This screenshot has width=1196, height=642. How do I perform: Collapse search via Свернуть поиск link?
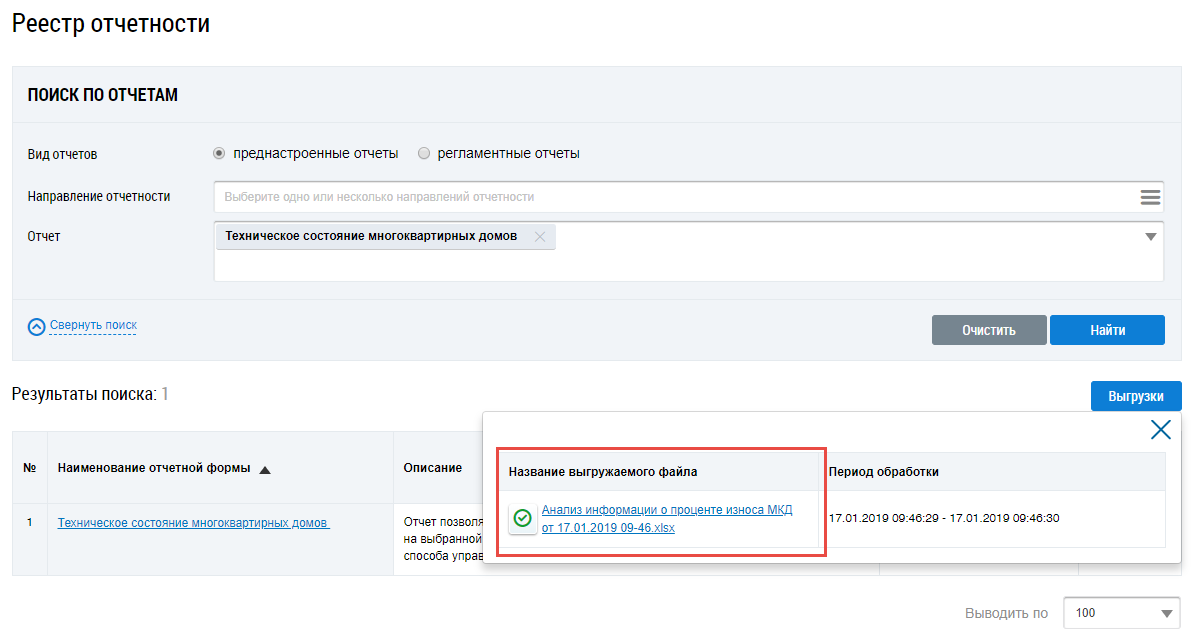tap(93, 325)
